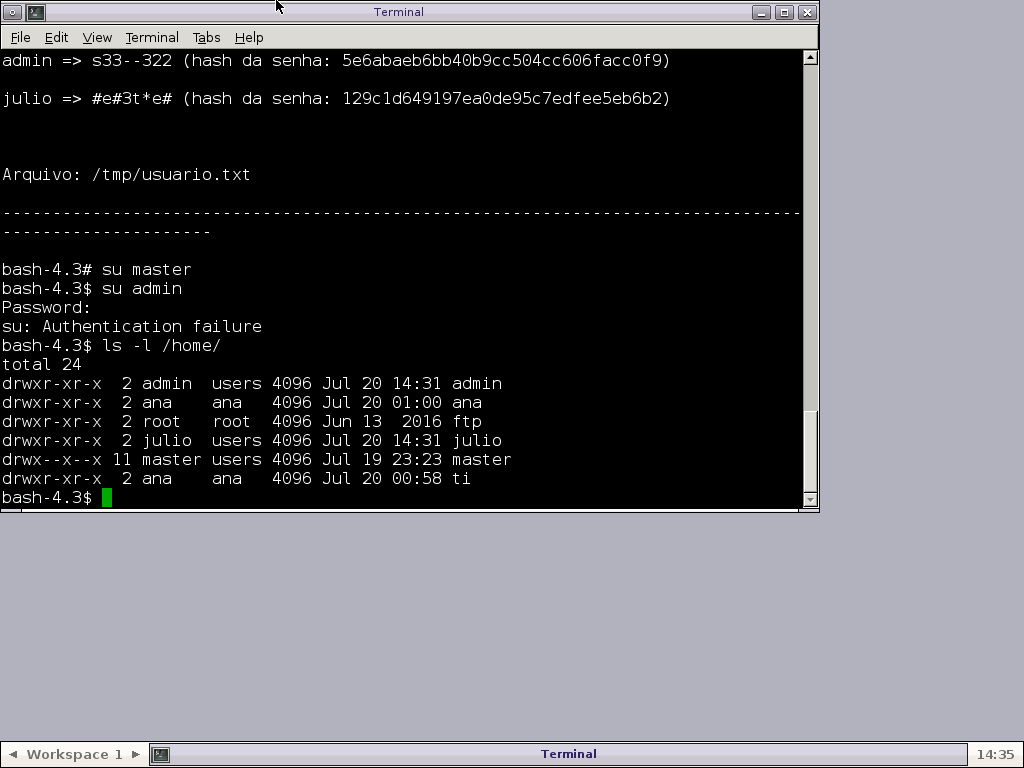The image size is (1024, 768).
Task: Click the green cursor at the prompt
Action: 107,498
